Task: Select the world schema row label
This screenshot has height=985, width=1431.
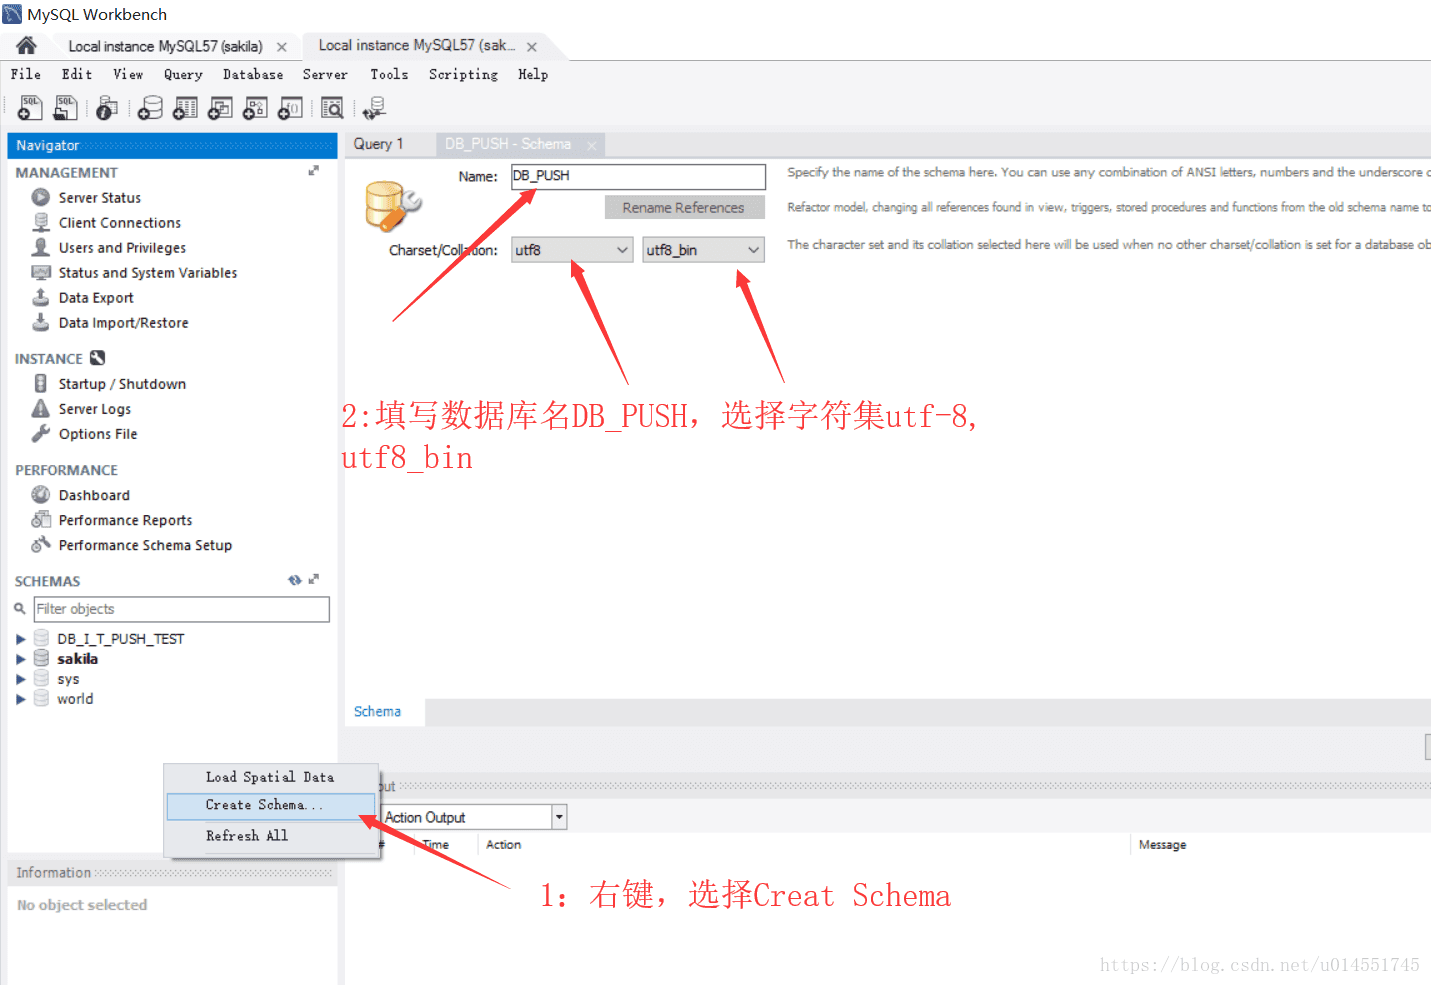Action: [75, 699]
